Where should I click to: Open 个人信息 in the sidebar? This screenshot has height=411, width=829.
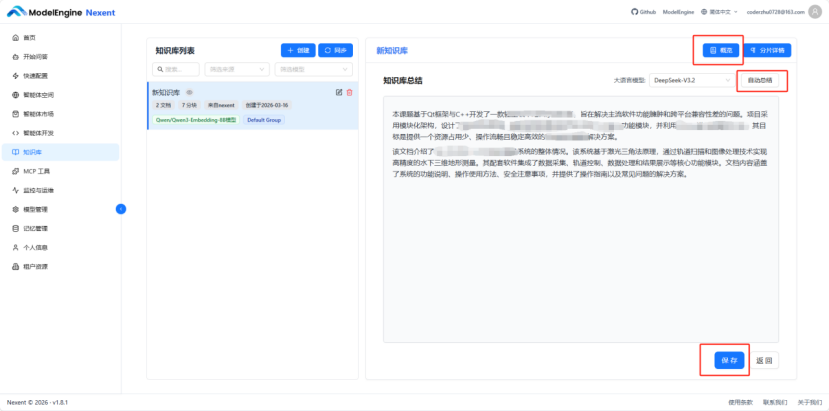[x=60, y=247]
